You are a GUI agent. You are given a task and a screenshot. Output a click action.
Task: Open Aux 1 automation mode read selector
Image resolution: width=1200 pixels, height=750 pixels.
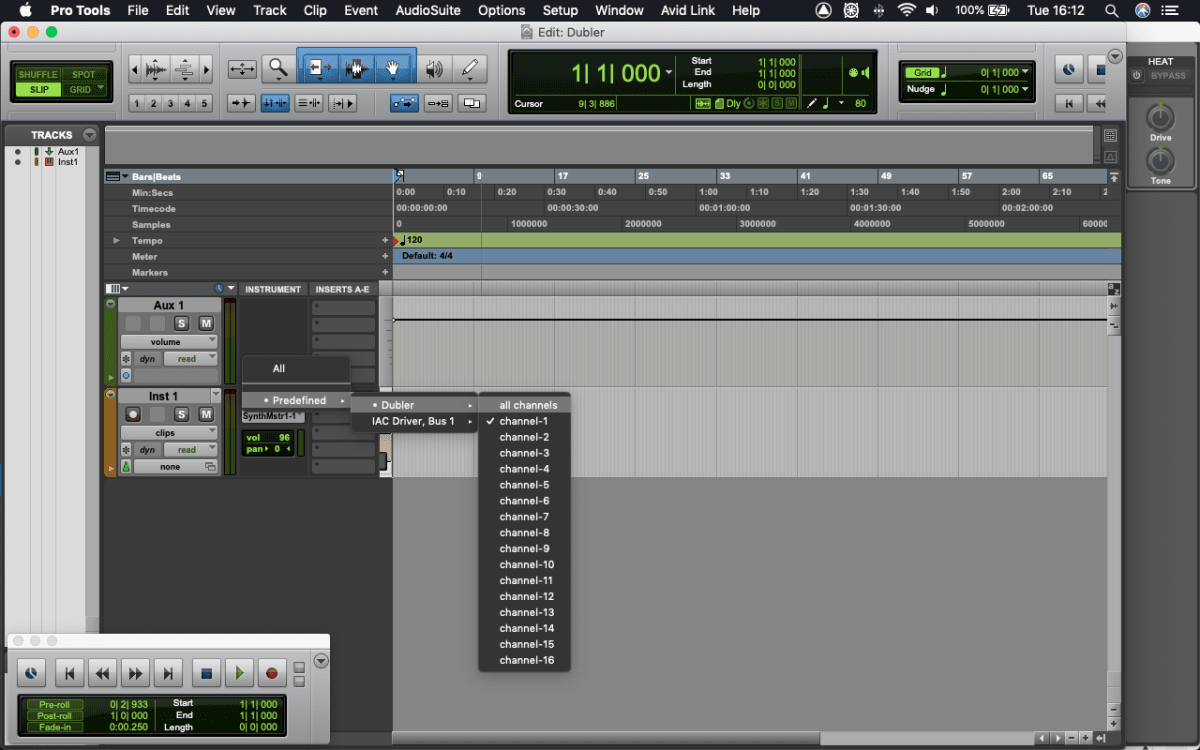click(x=191, y=359)
